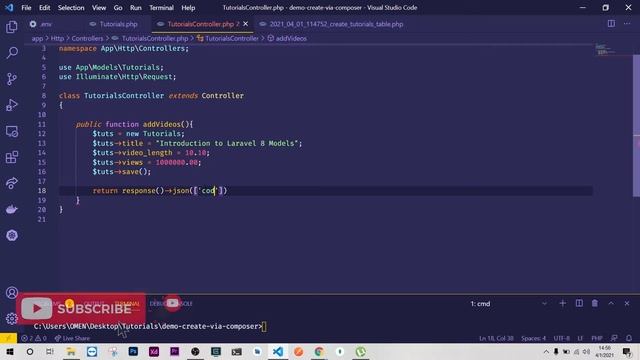Show hidden system tray icons
The width and height of the screenshot is (640, 360).
(546, 351)
